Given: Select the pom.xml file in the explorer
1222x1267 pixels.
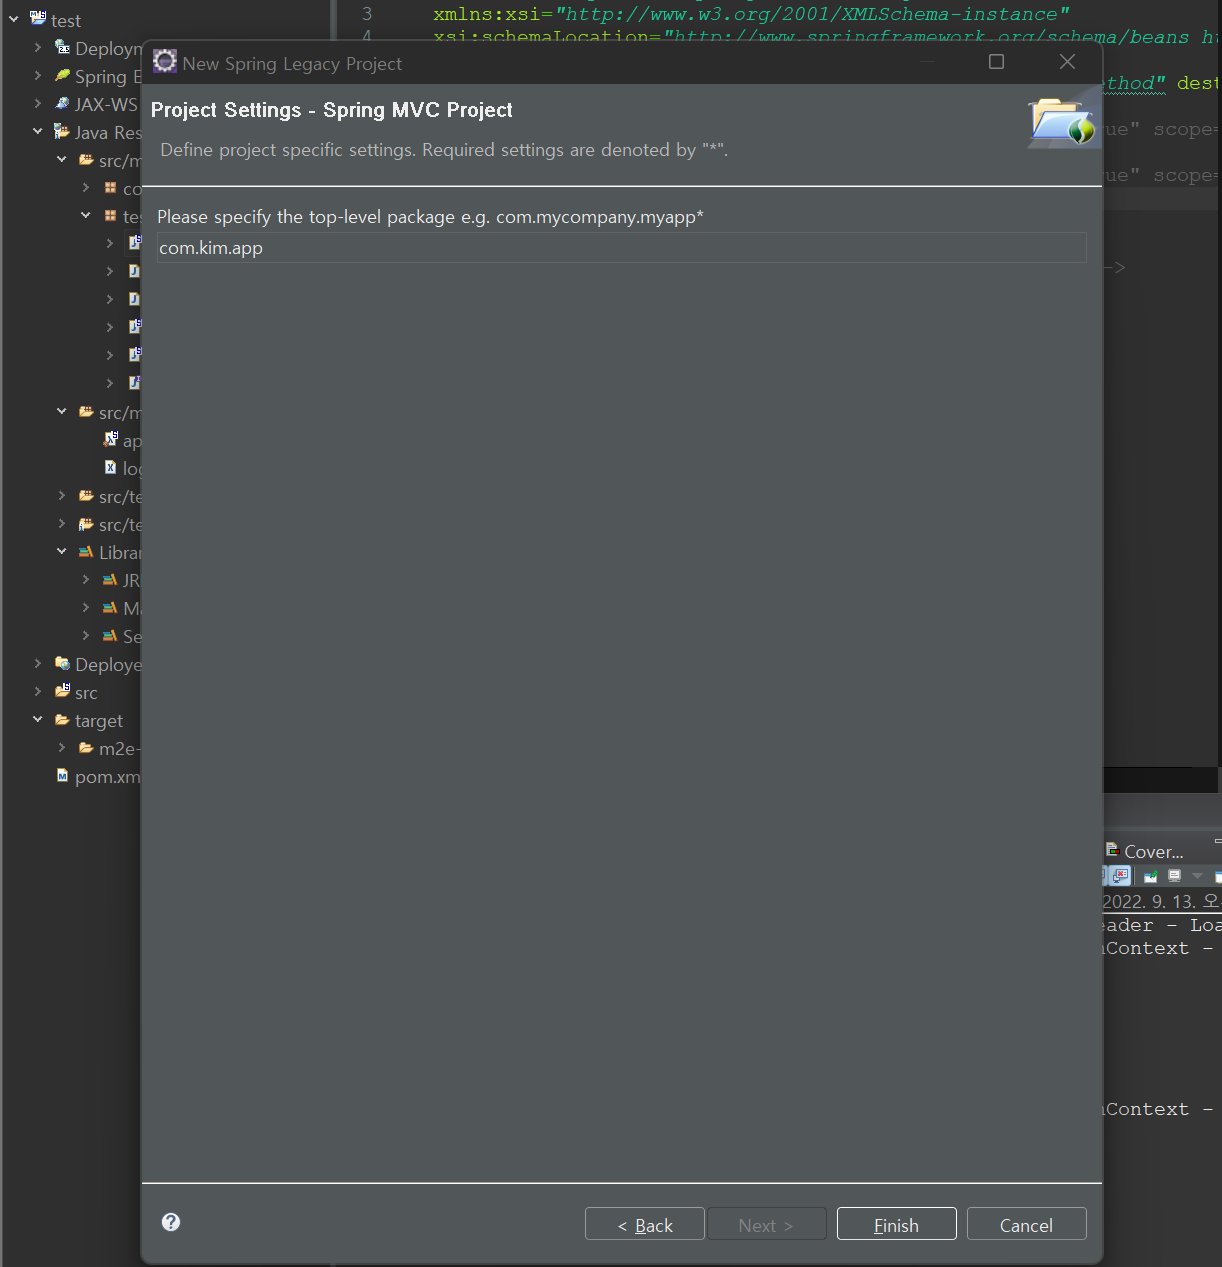Looking at the screenshot, I should coord(107,776).
